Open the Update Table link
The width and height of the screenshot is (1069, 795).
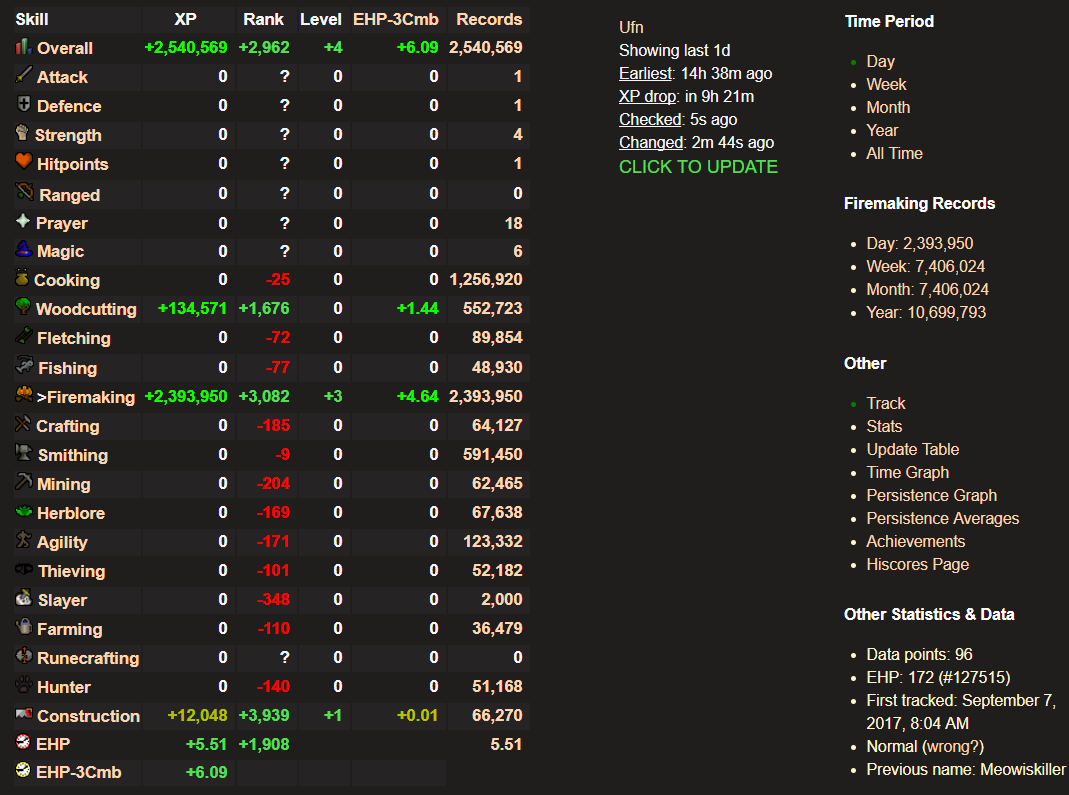912,449
